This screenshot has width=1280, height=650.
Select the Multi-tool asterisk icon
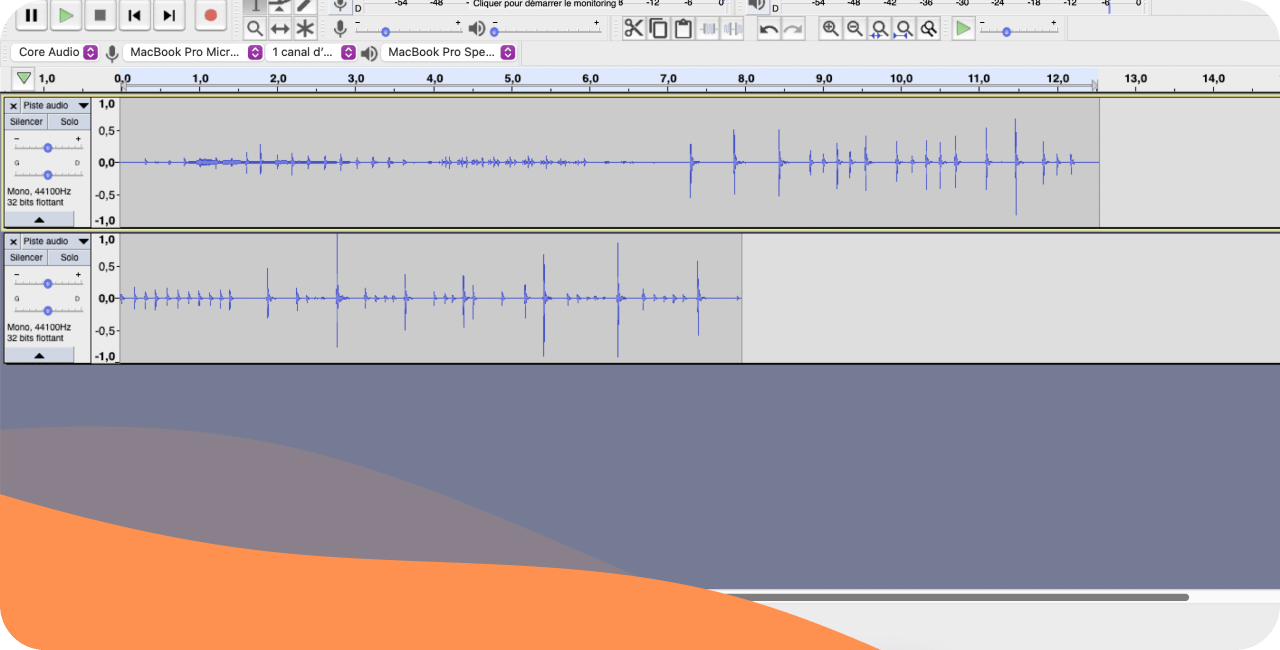click(x=305, y=28)
